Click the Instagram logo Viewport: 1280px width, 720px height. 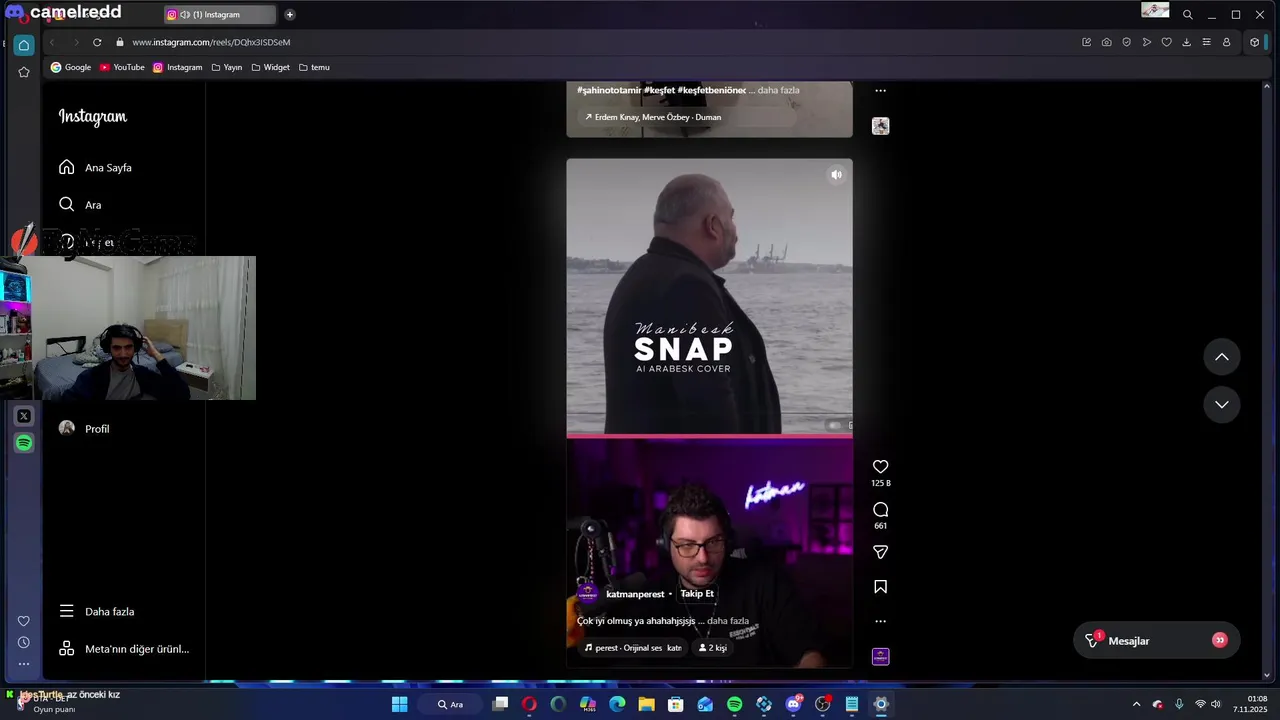[x=93, y=116]
